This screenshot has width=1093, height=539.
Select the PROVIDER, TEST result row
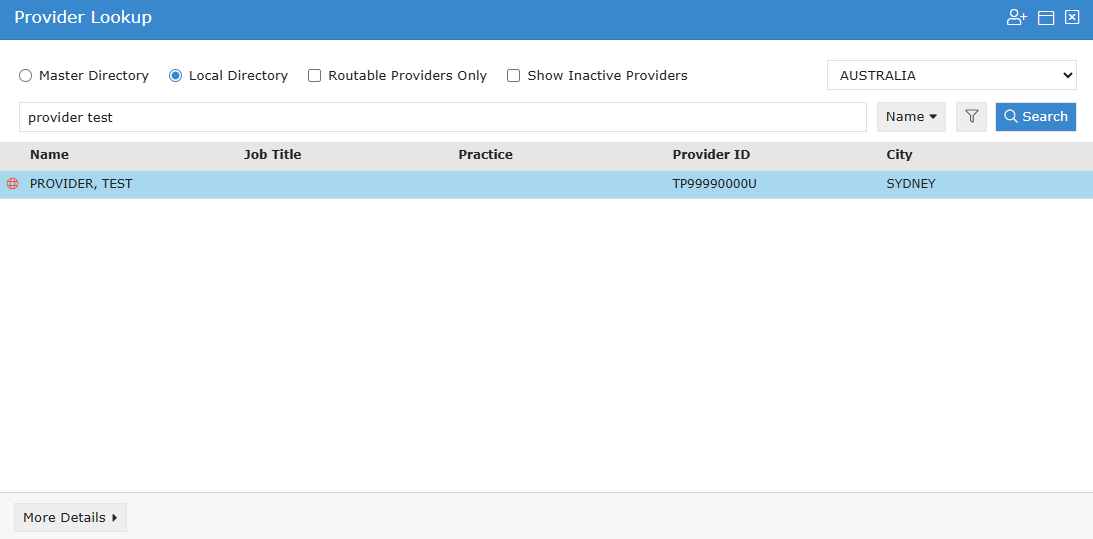pyautogui.click(x=400, y=184)
